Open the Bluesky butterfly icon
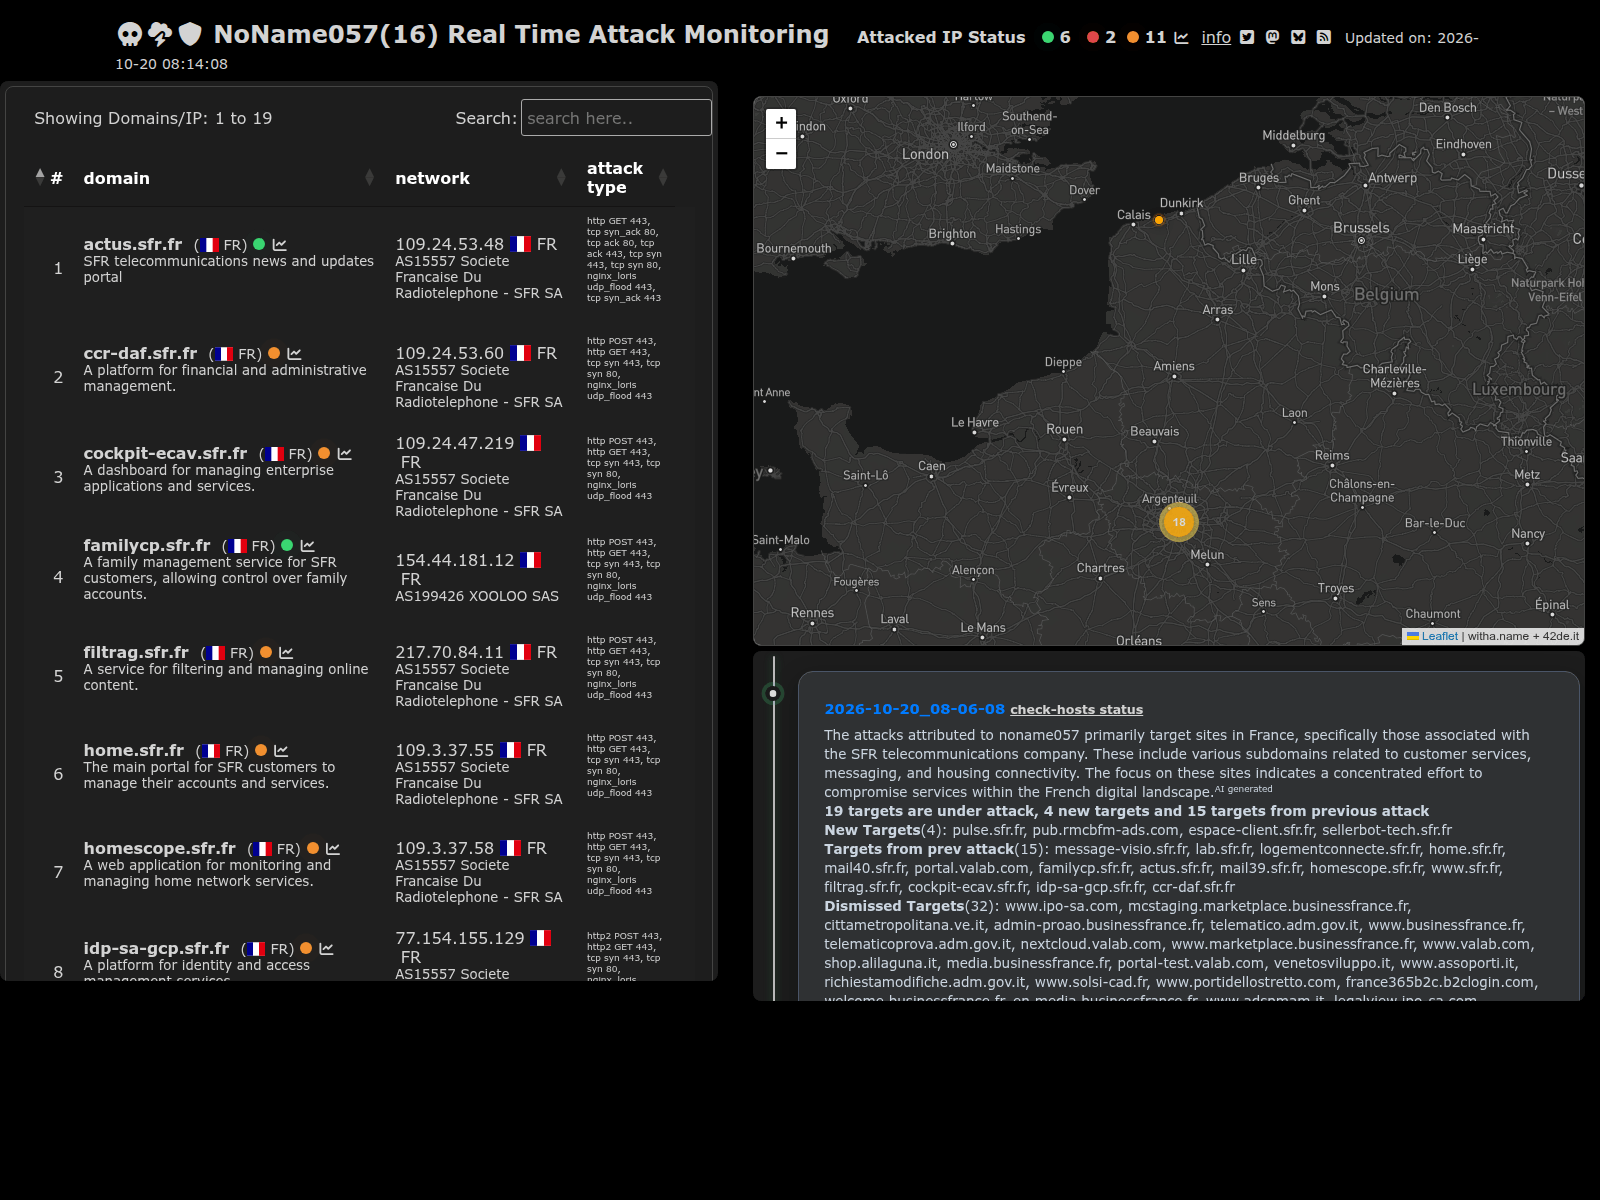Image resolution: width=1600 pixels, height=1200 pixels. 1298,37
